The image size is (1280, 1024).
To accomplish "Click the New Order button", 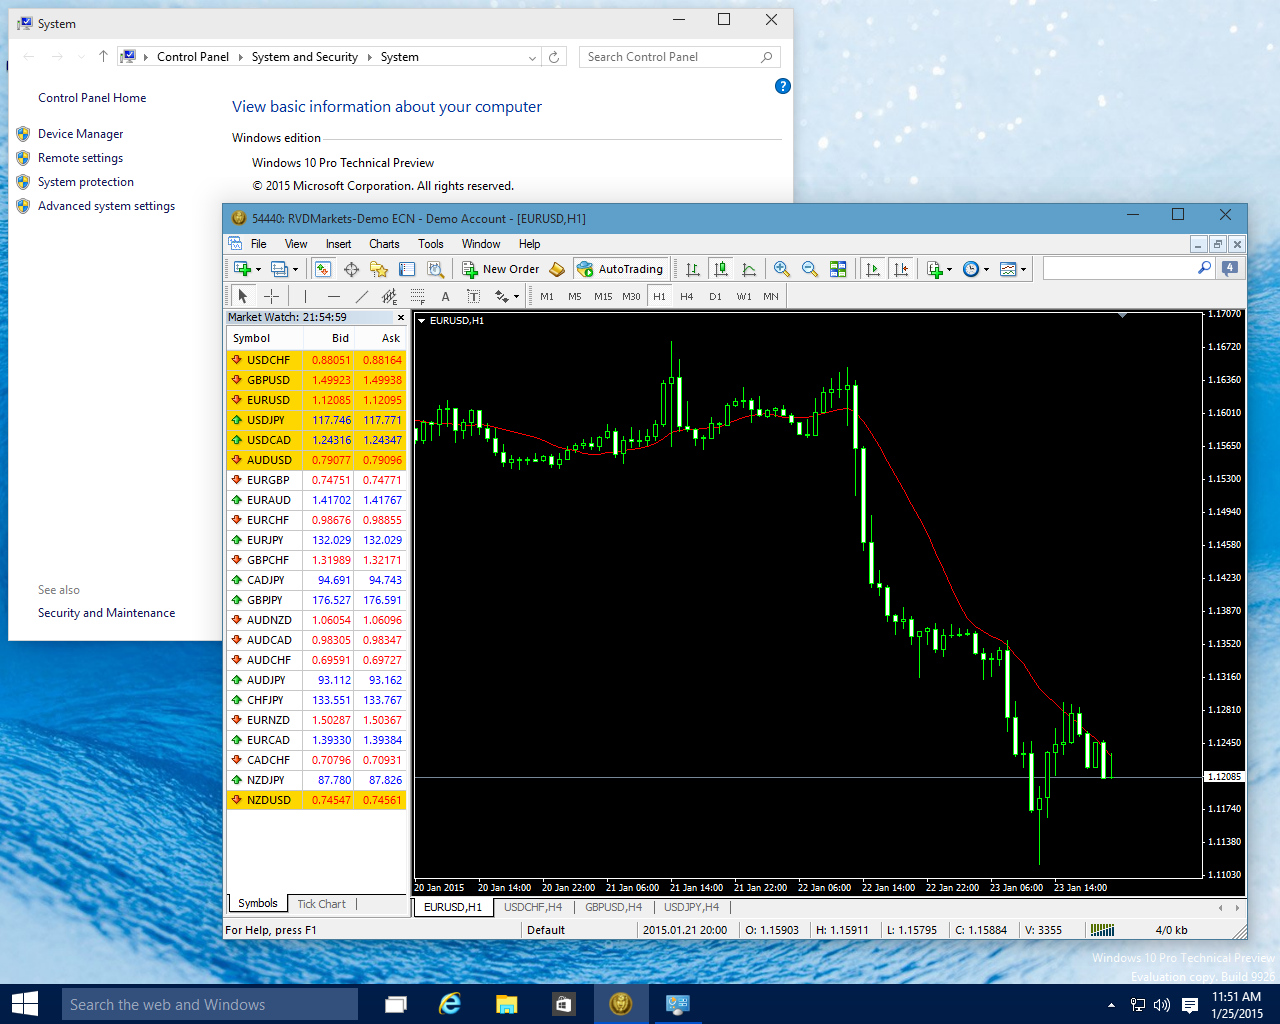I will pos(501,269).
